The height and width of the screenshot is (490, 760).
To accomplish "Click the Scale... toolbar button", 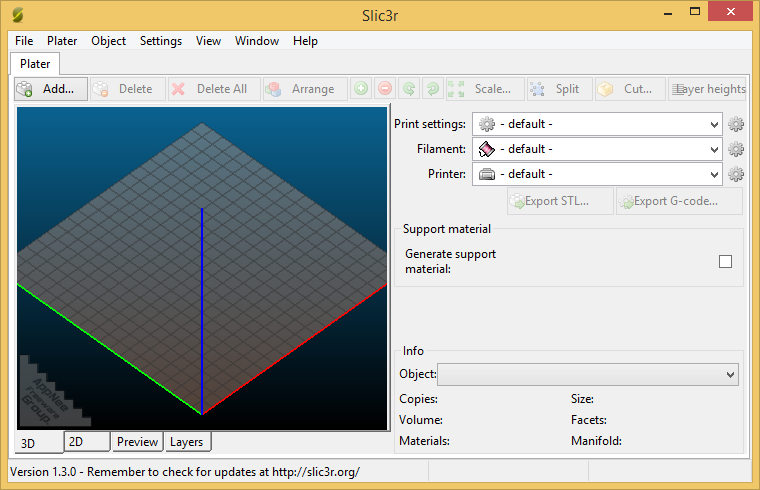I will [485, 89].
